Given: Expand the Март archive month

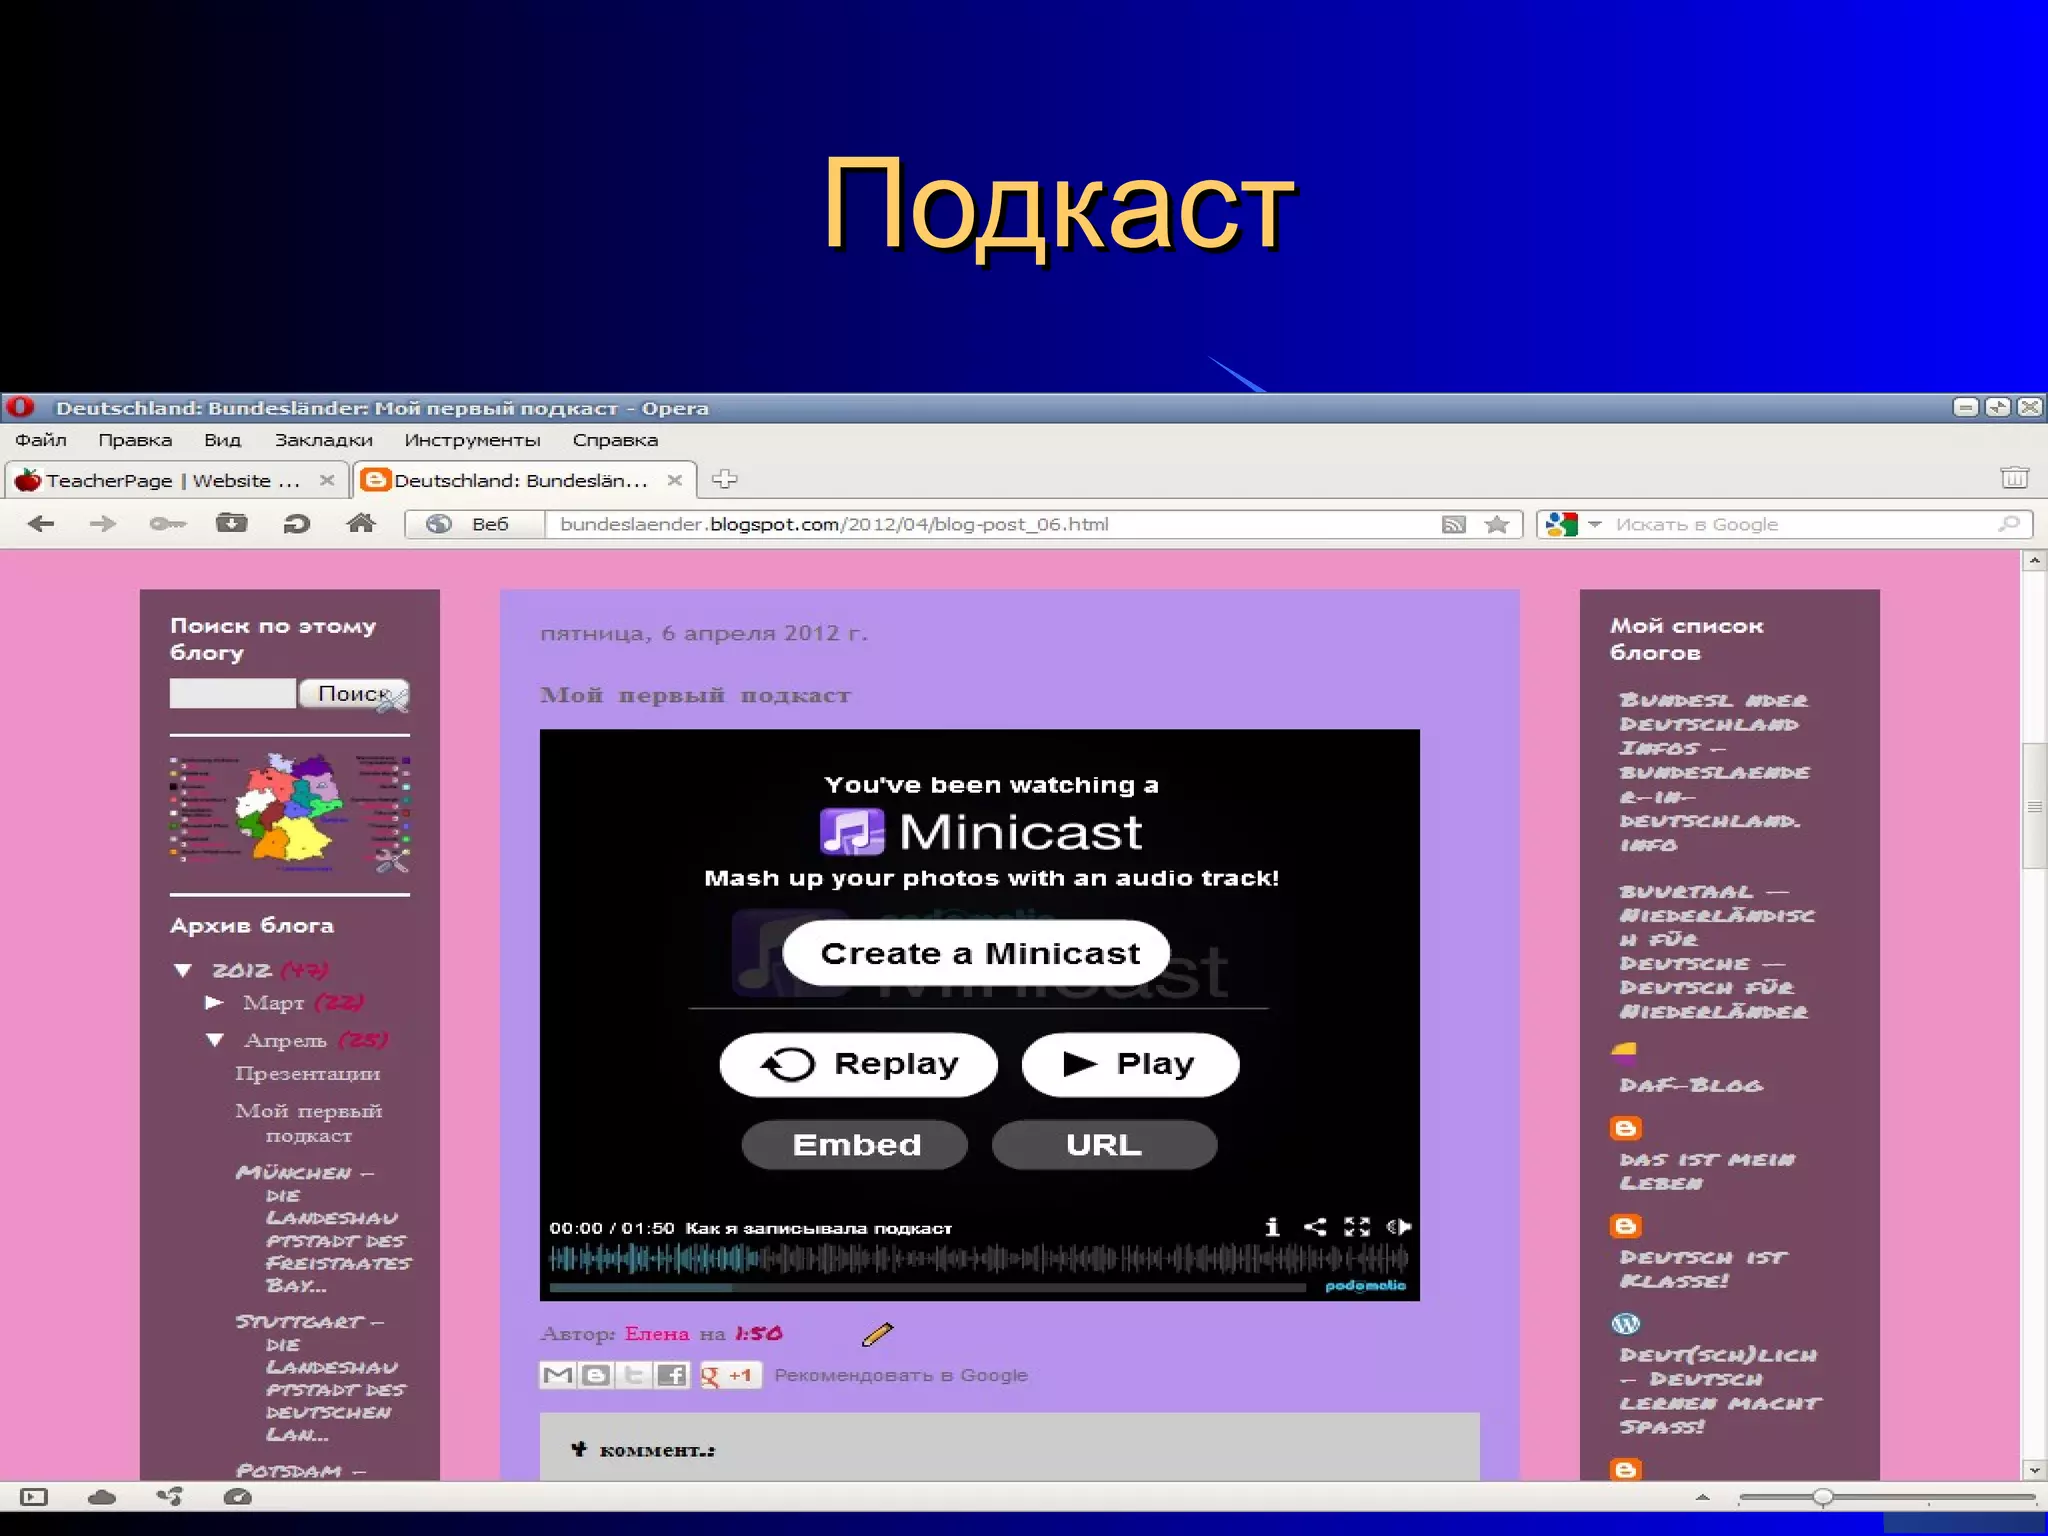Looking at the screenshot, I should [214, 1002].
